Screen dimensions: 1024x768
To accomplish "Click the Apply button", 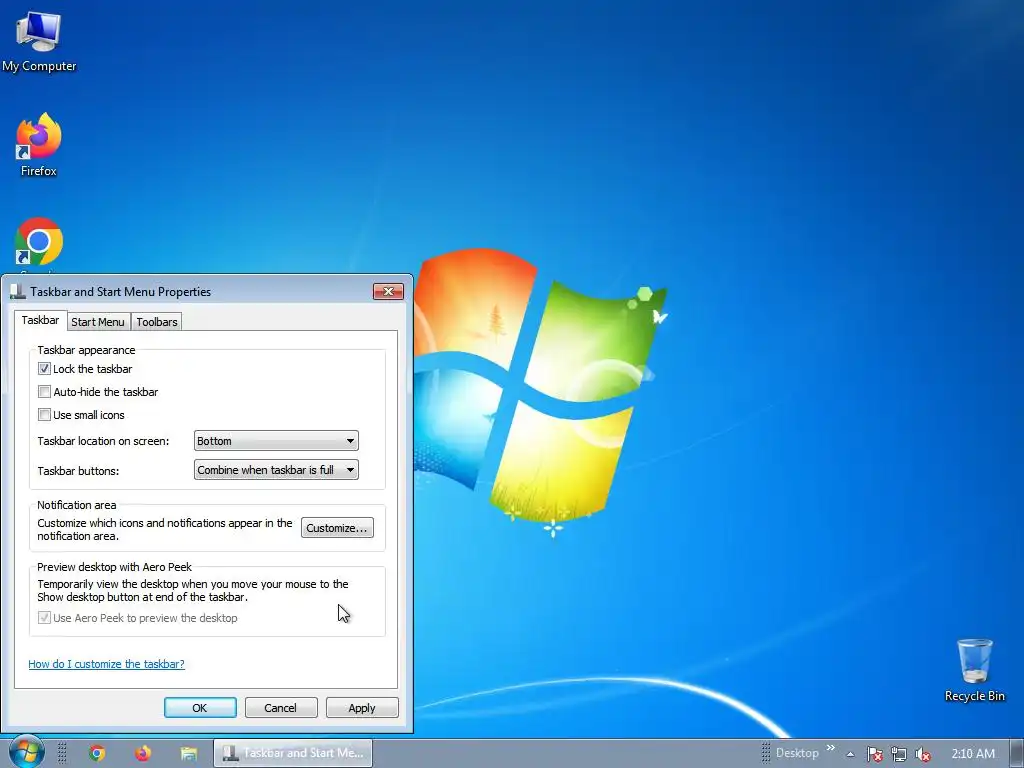I will point(362,708).
